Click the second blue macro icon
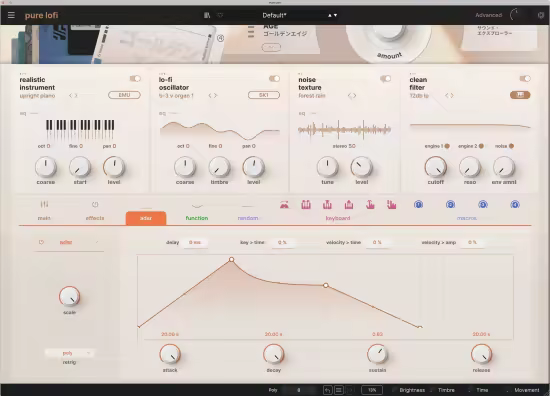Image resolution: width=550 pixels, height=396 pixels. click(x=450, y=204)
